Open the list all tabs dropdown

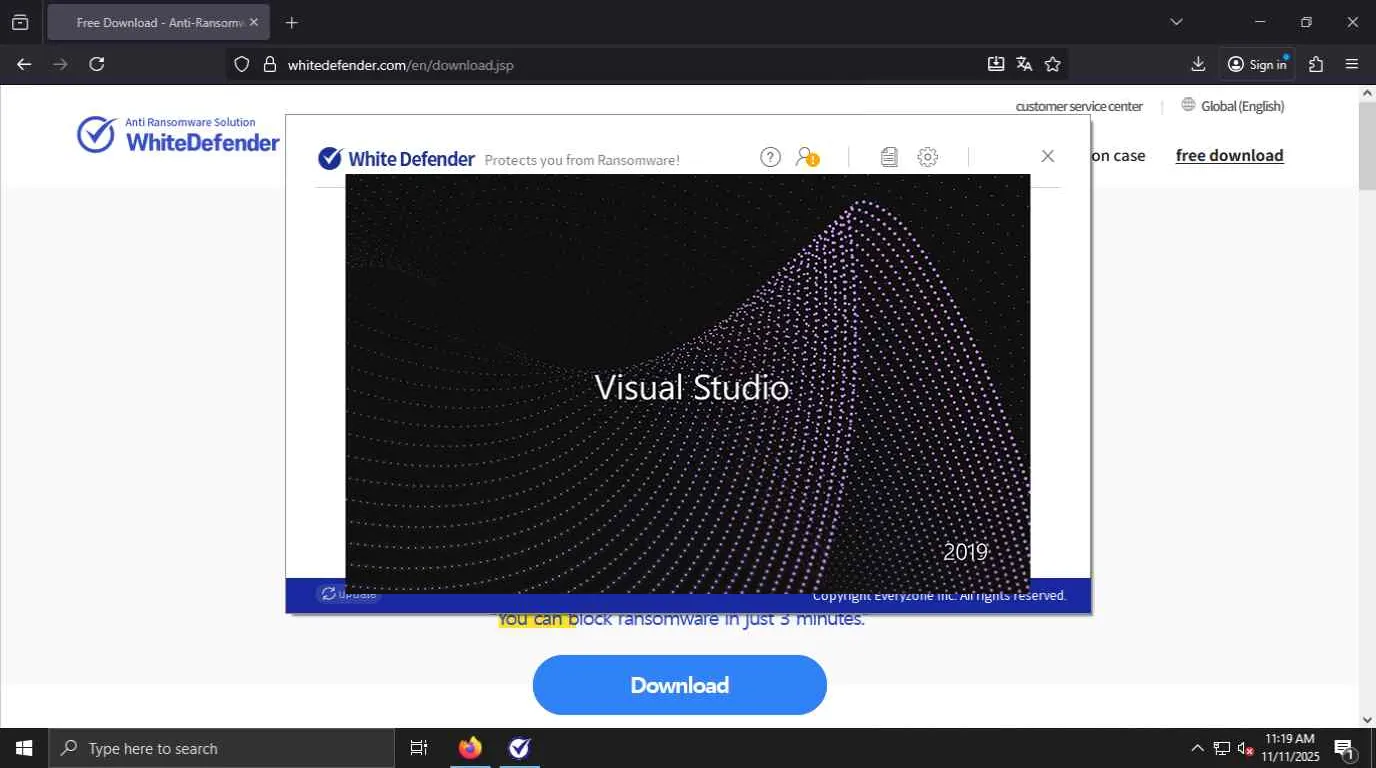tap(1176, 22)
